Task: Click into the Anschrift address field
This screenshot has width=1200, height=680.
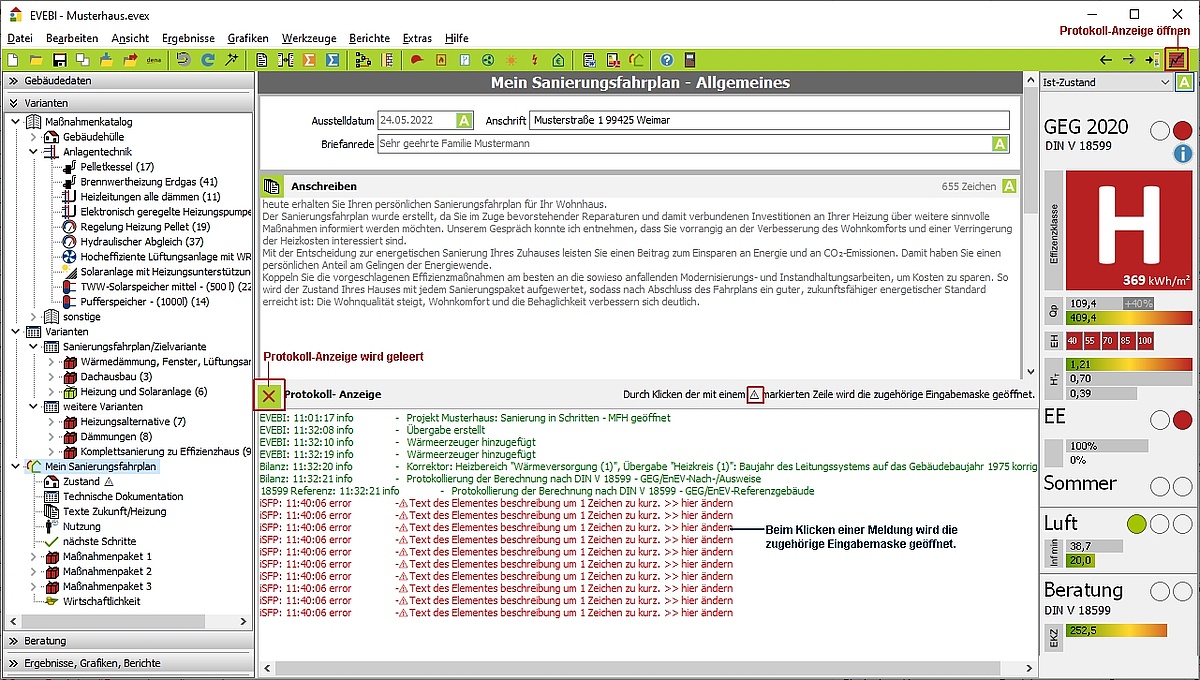Action: (769, 120)
